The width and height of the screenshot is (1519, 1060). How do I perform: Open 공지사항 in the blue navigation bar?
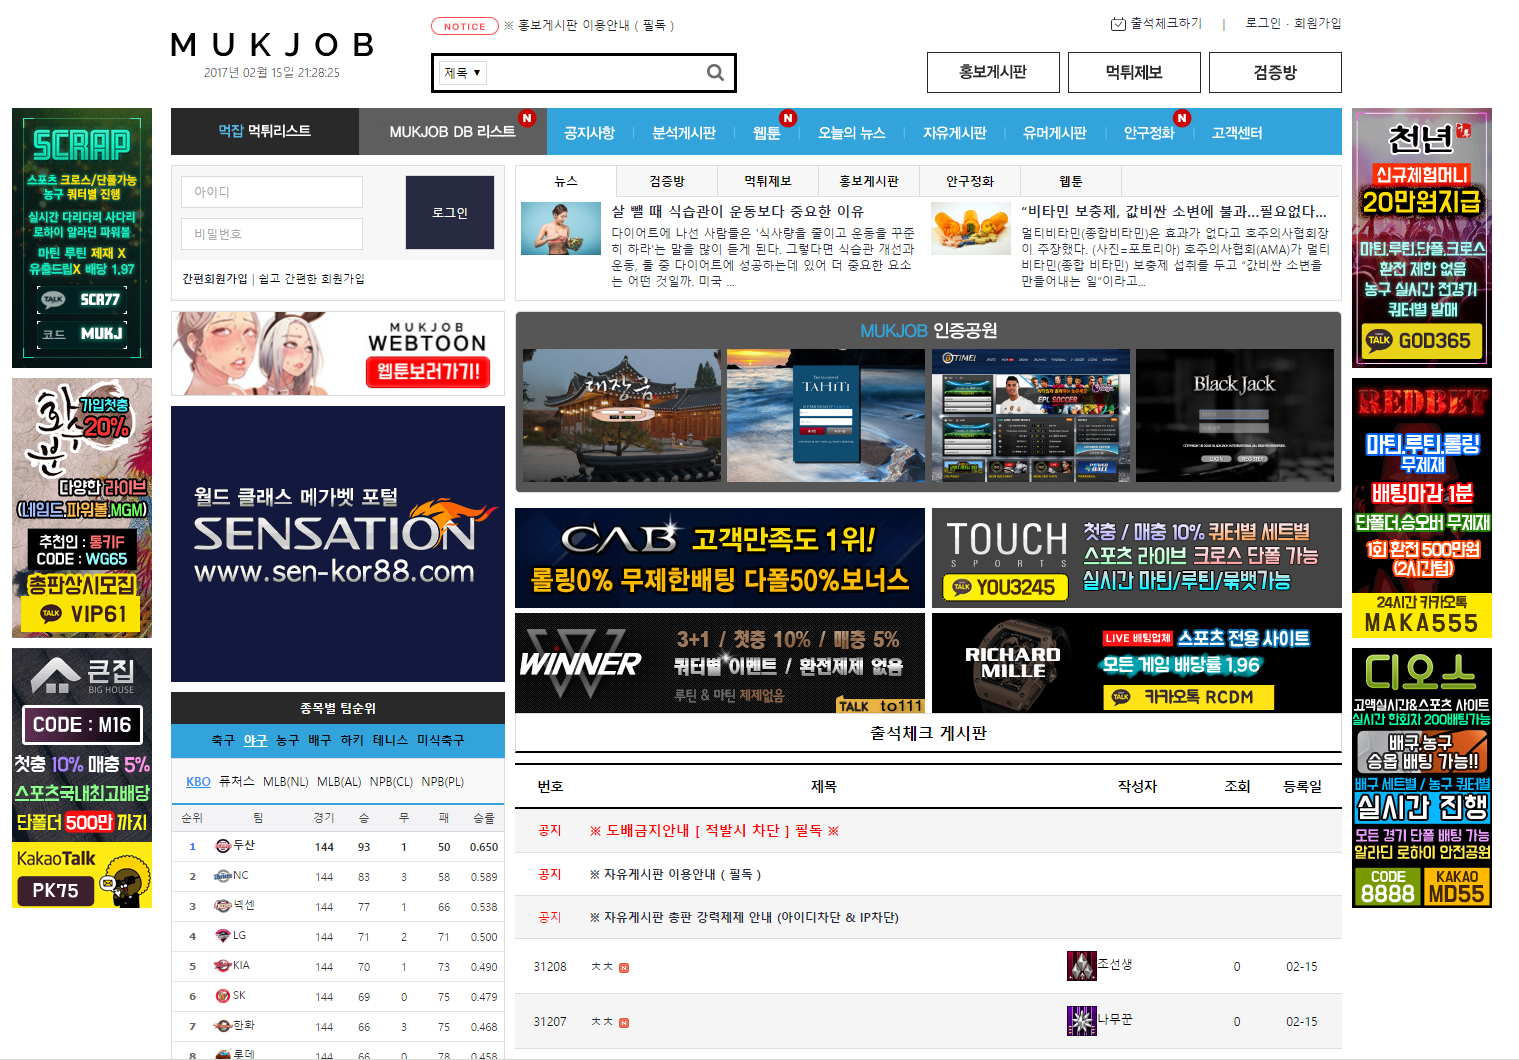point(589,133)
